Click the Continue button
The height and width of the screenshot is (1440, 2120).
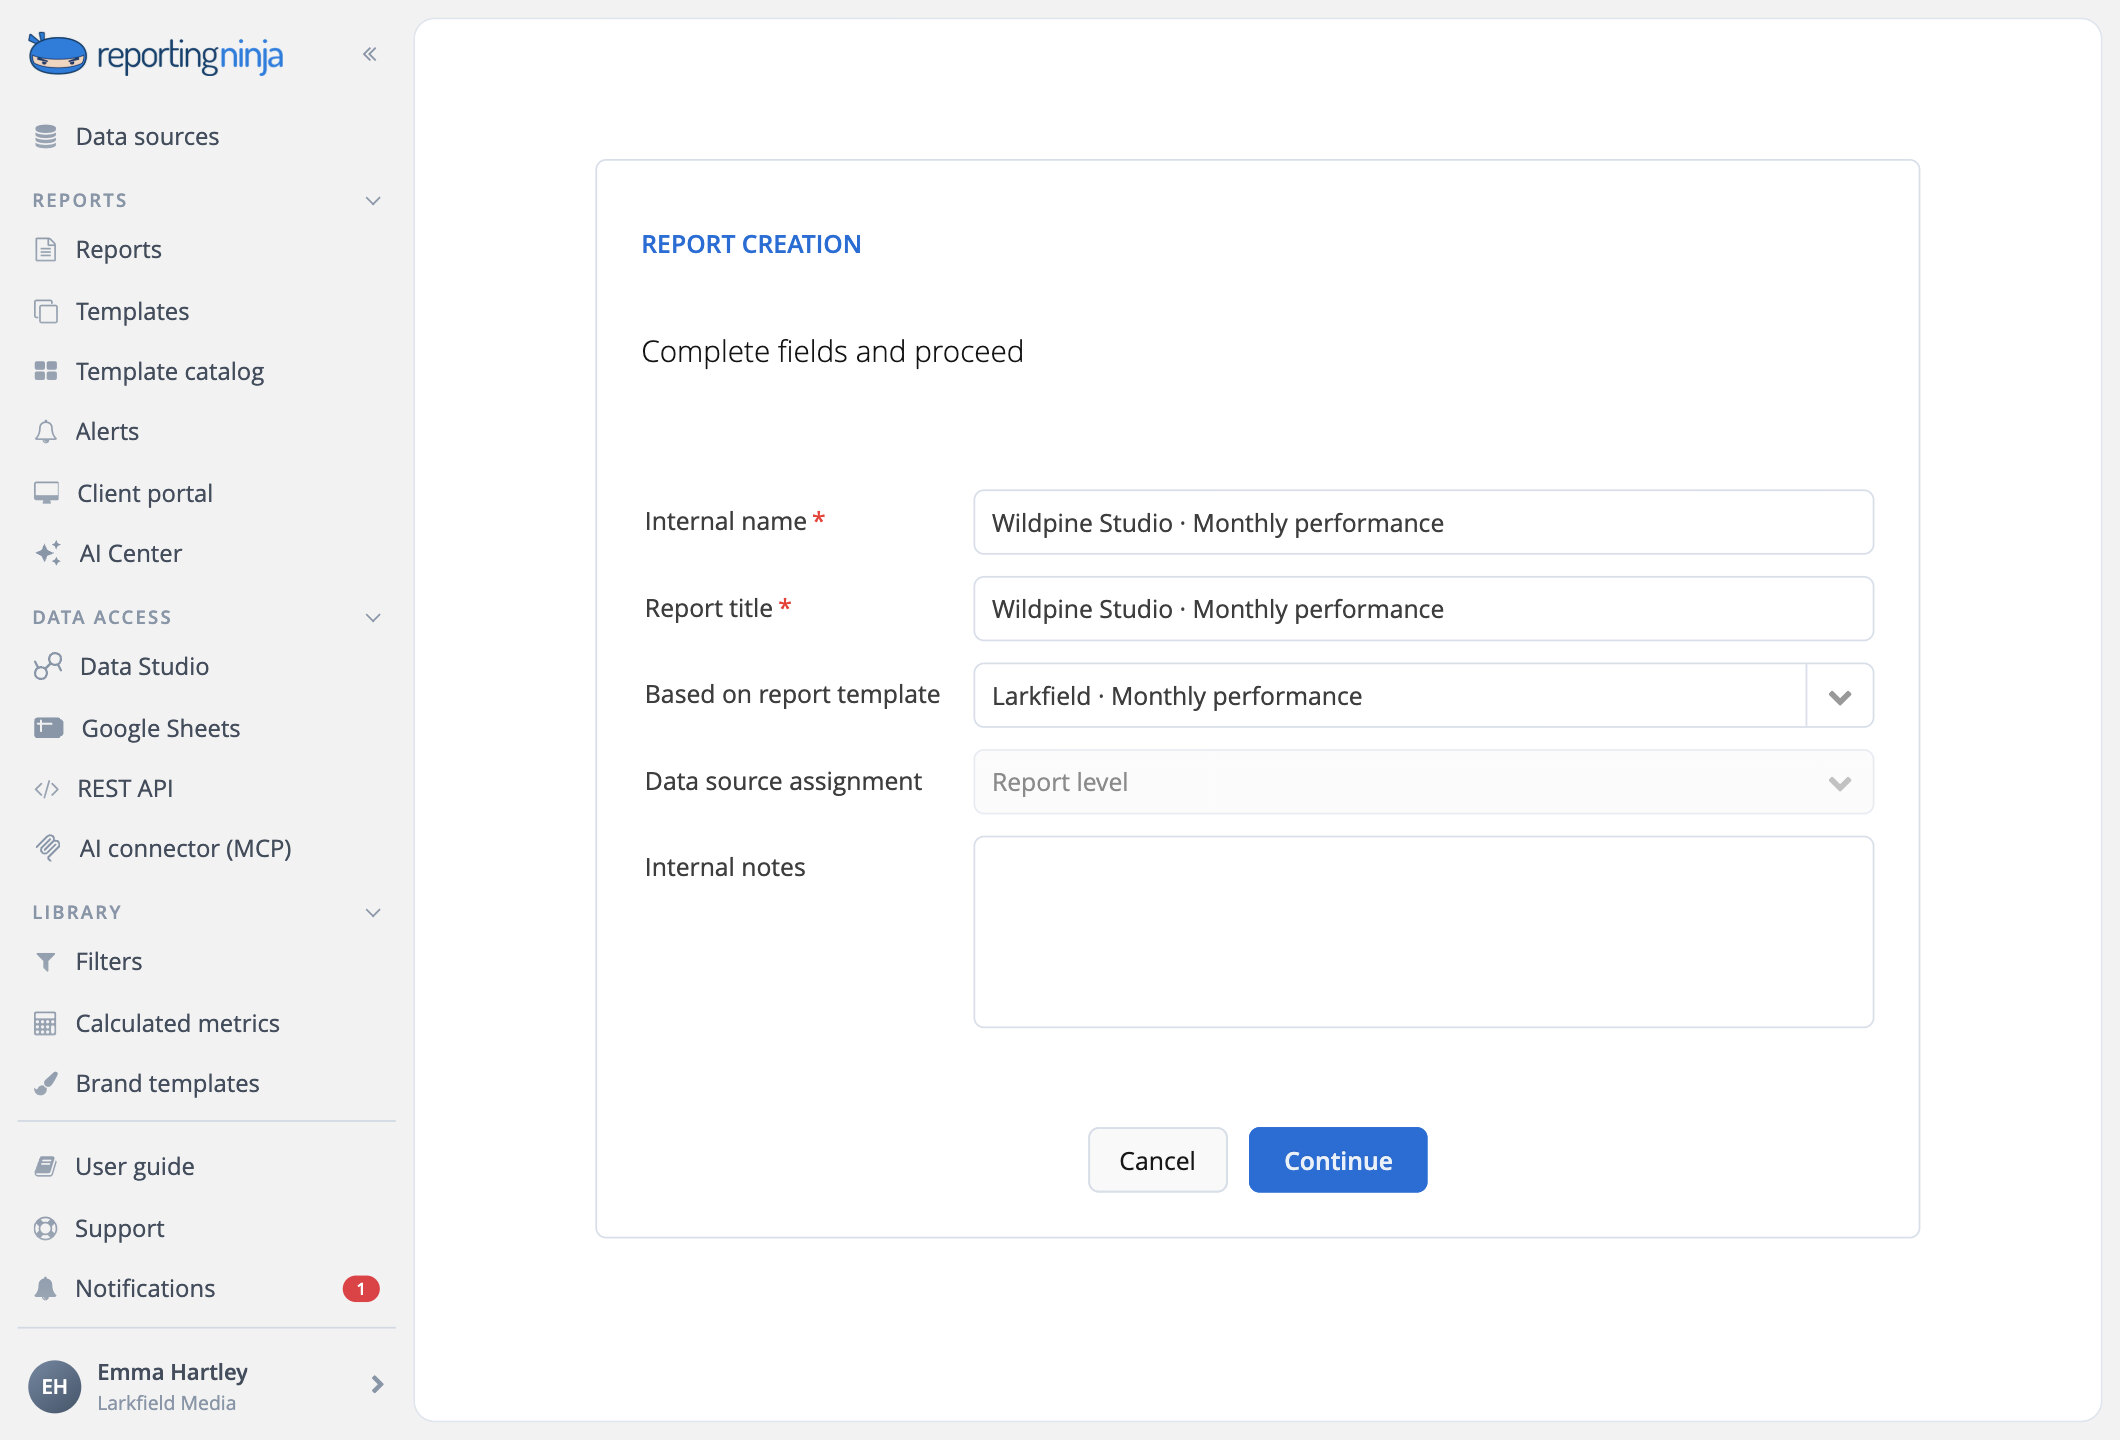click(x=1338, y=1160)
